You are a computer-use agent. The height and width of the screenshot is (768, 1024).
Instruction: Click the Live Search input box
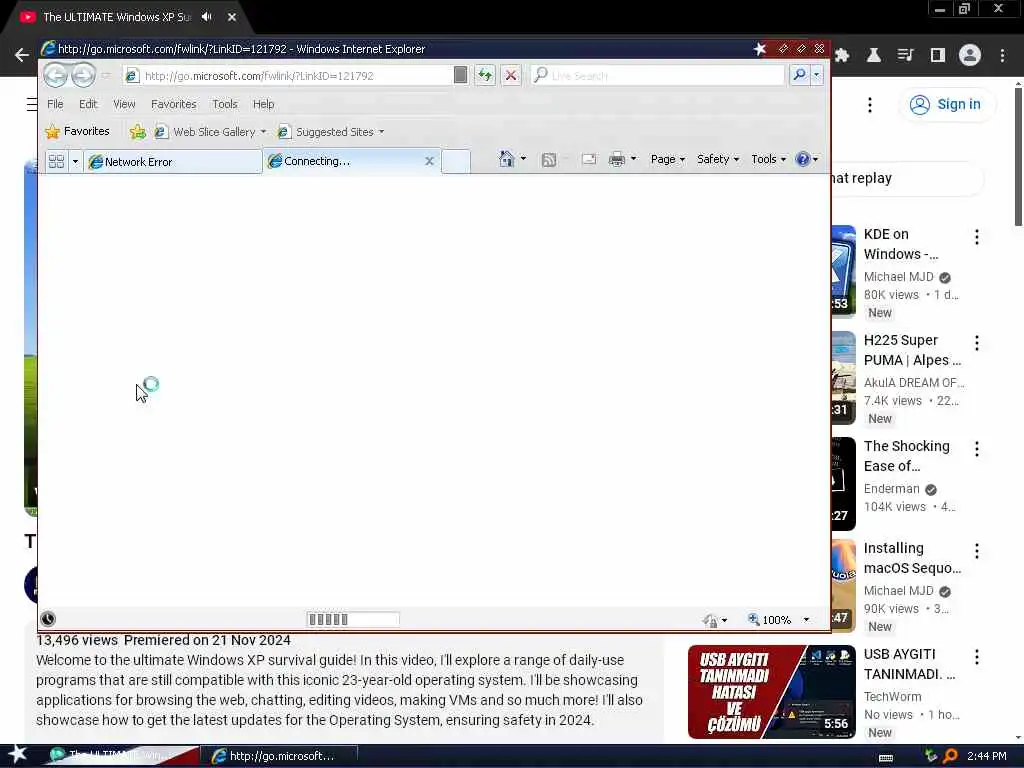click(656, 76)
